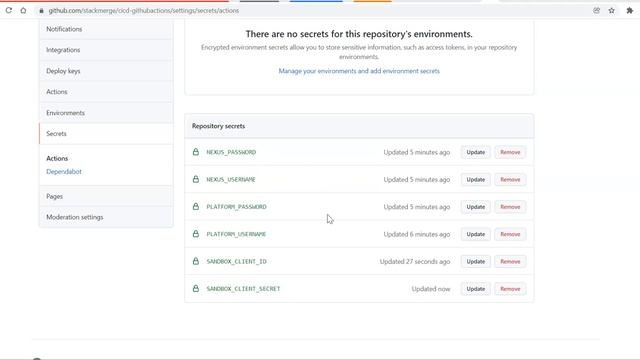The image size is (640, 360).
Task: Click lock icon beside NEXUS_USERNAME
Action: click(x=196, y=179)
